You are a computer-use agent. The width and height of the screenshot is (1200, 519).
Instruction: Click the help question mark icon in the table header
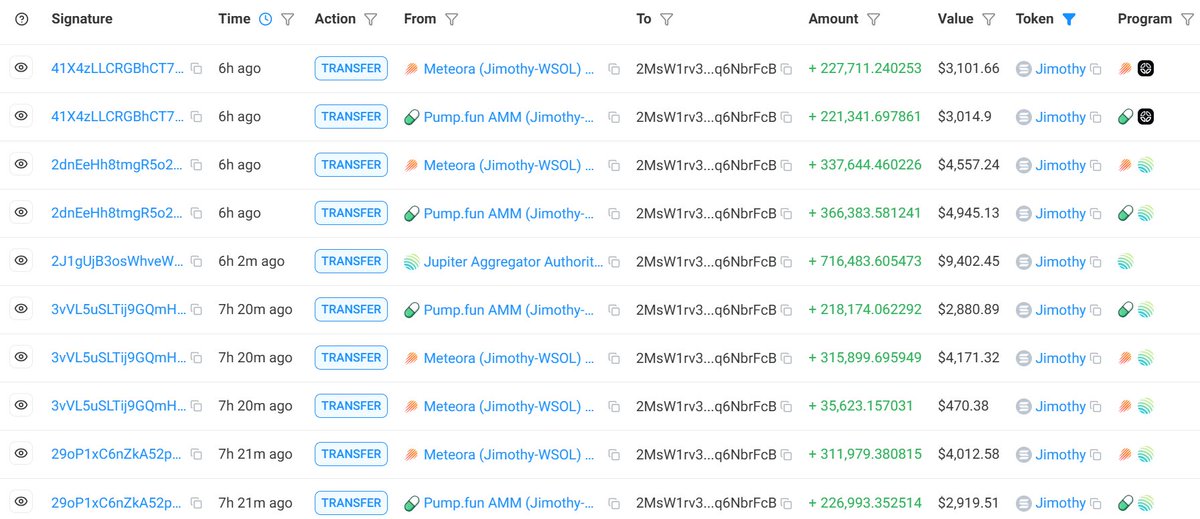(x=22, y=19)
